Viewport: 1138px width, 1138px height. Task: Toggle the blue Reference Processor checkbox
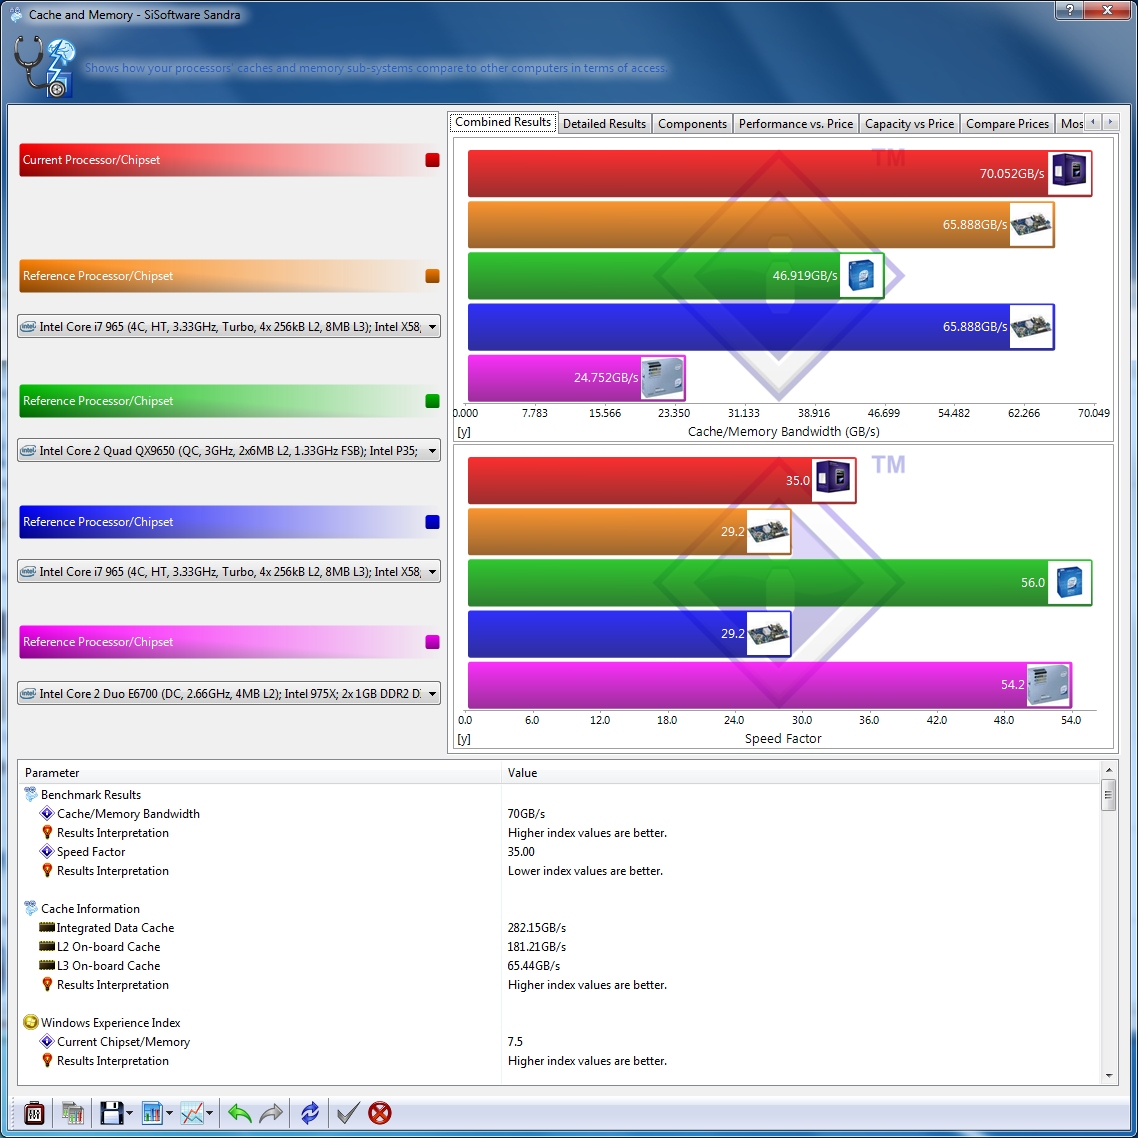click(x=433, y=522)
